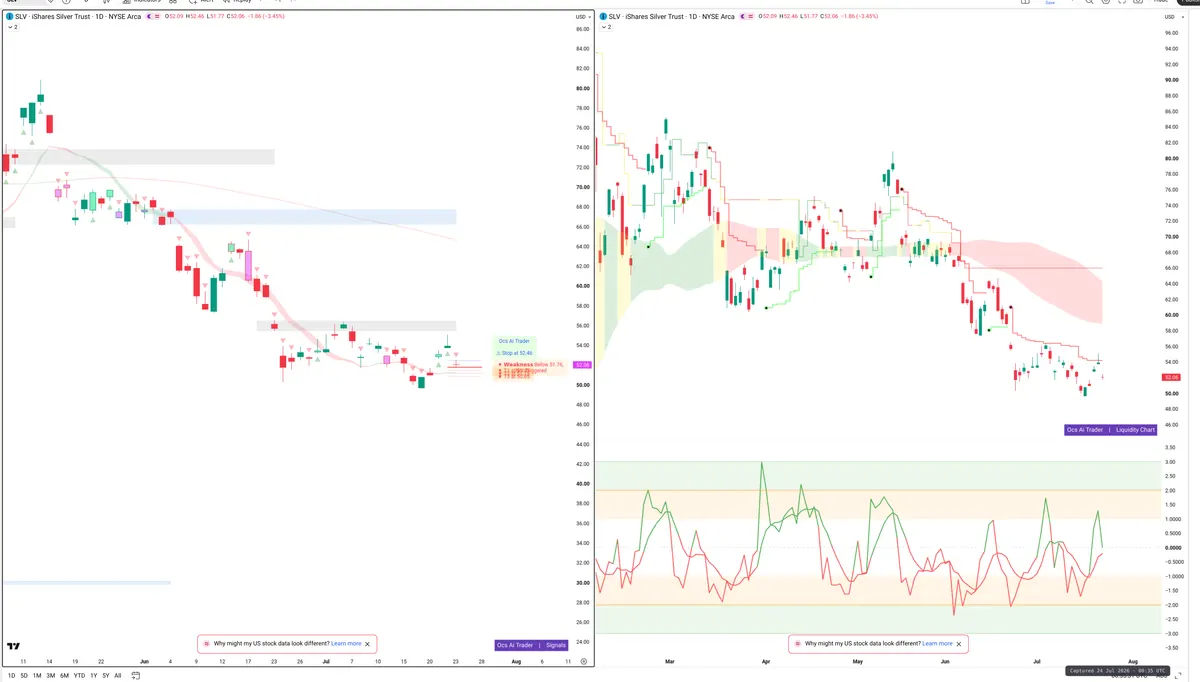Open the USD currency dropdown on left chart

point(581,17)
